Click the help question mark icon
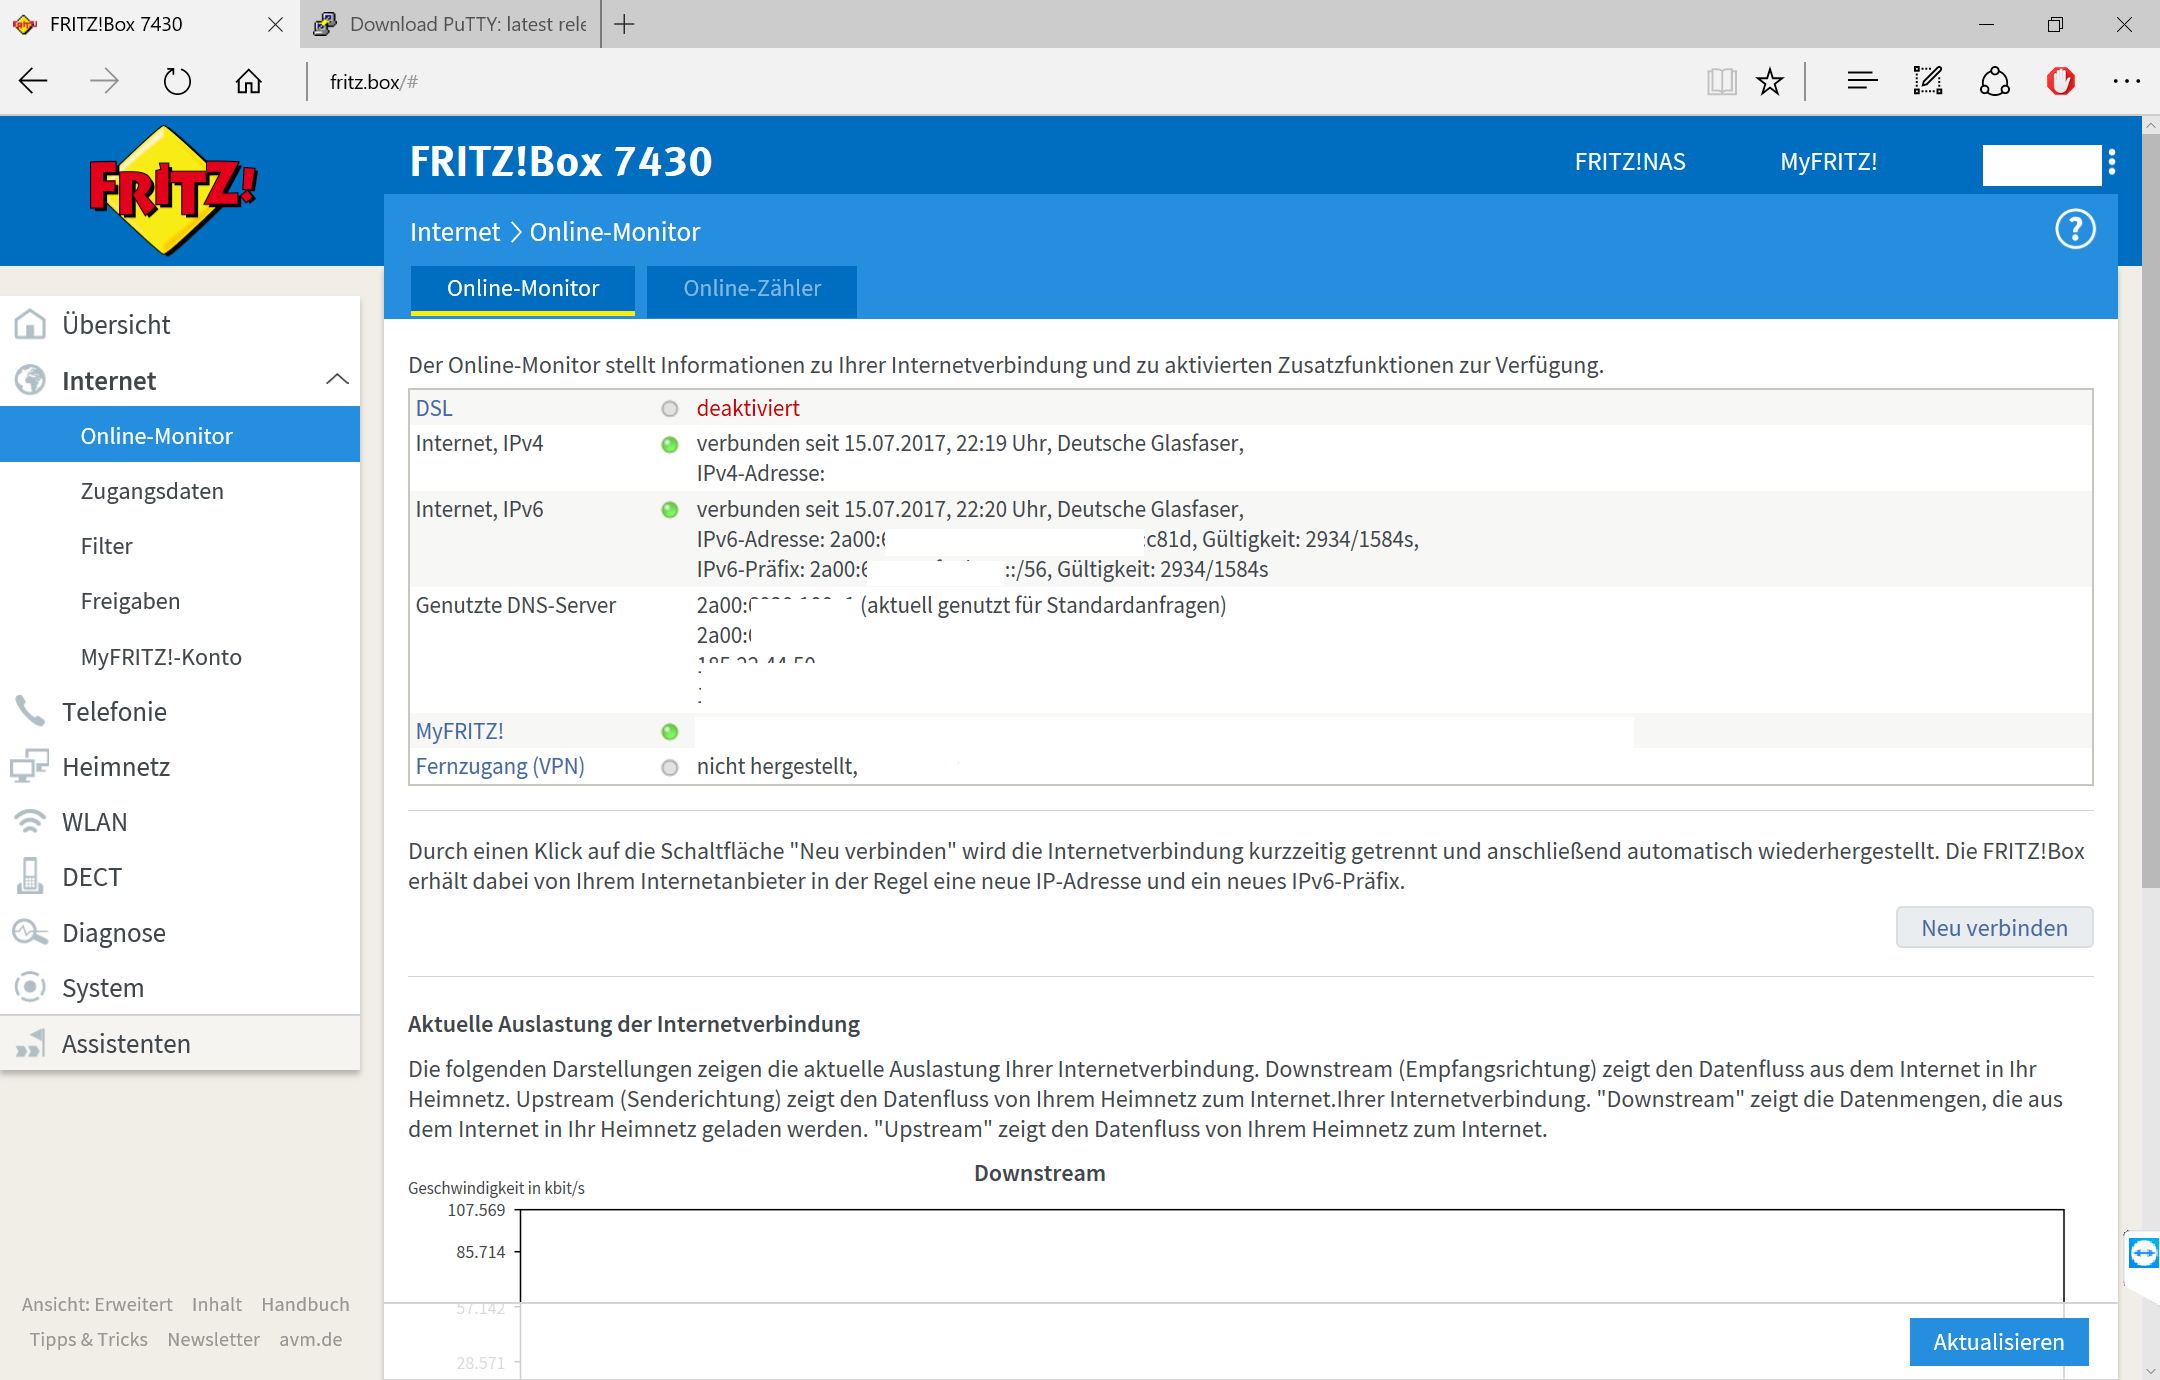 click(2074, 230)
